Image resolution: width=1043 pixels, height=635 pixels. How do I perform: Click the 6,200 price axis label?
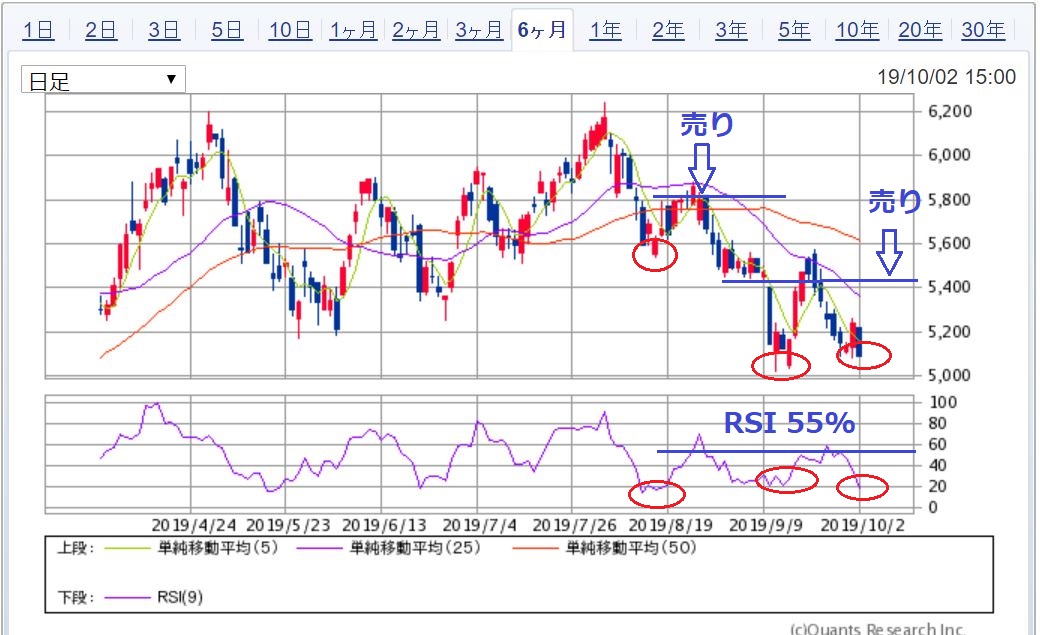[x=950, y=111]
